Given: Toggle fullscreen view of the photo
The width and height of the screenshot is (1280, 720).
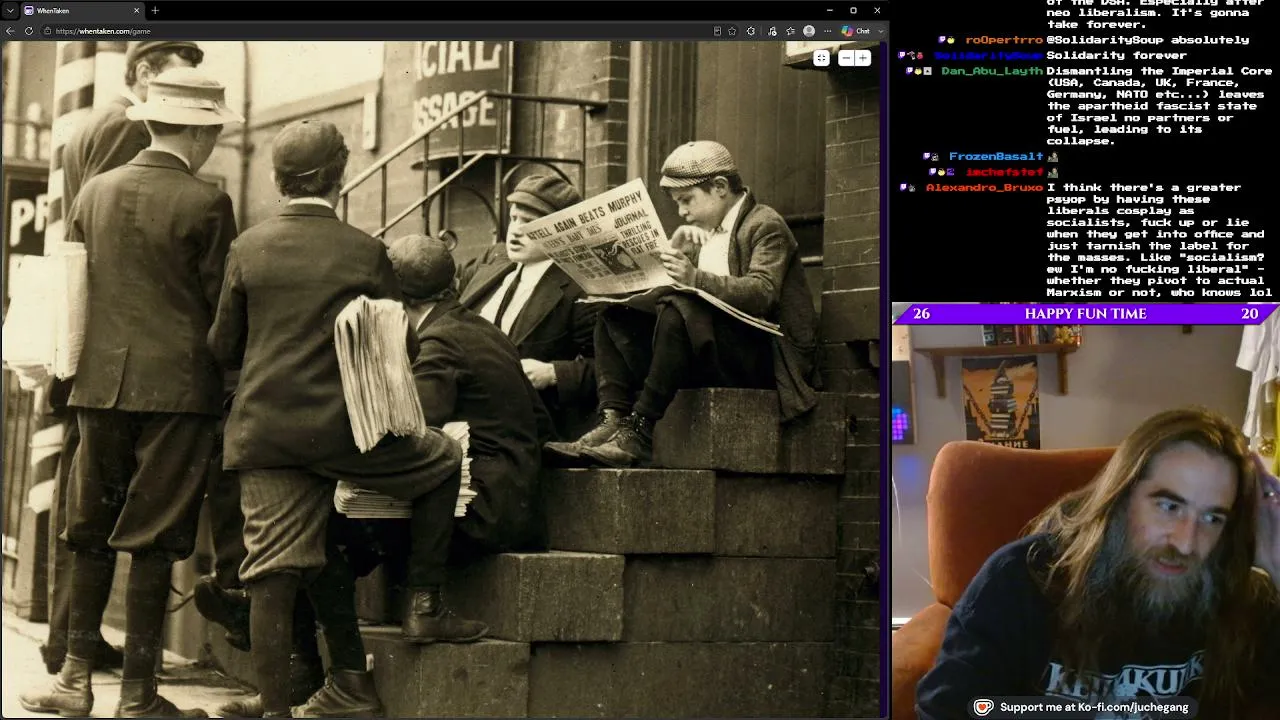Looking at the screenshot, I should 821,58.
